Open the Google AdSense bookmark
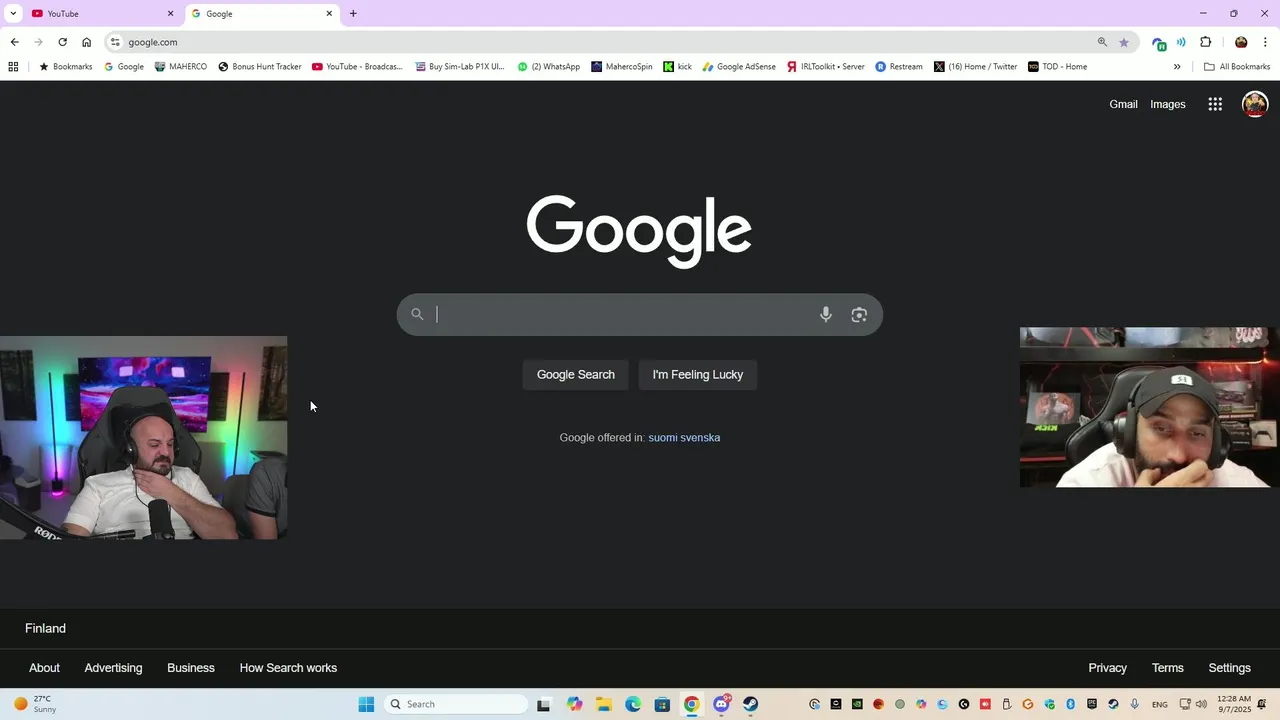The image size is (1280, 720). [x=739, y=67]
